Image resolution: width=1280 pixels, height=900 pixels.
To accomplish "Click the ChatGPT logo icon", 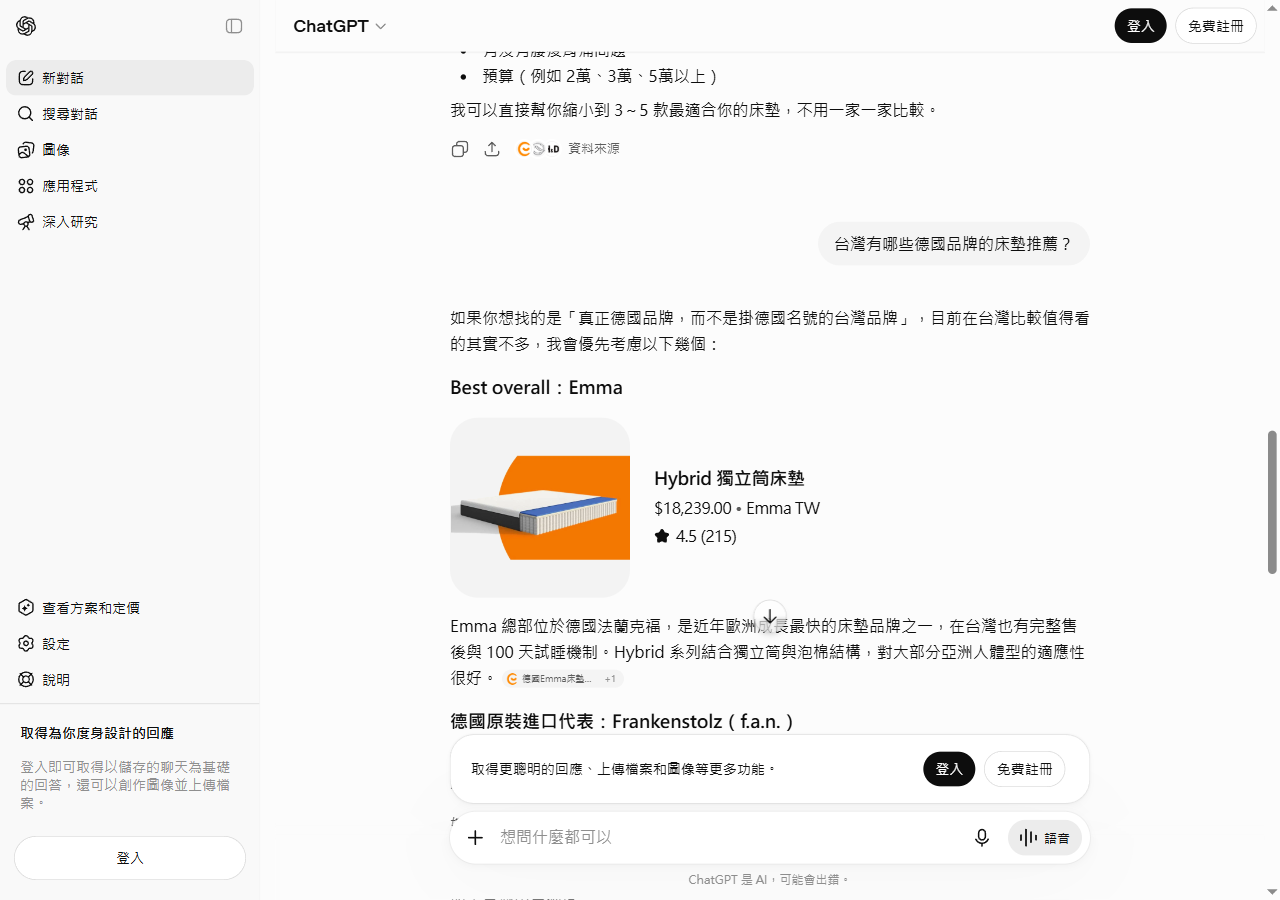I will [26, 26].
